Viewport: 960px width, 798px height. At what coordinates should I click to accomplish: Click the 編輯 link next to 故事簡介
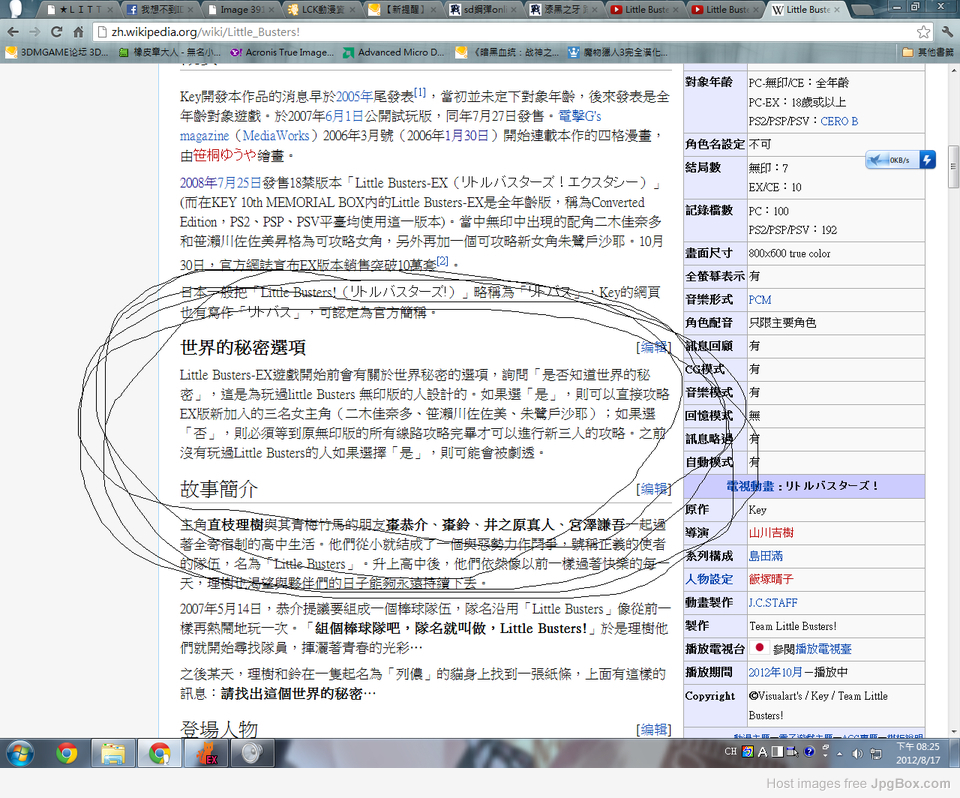pyautogui.click(x=654, y=489)
